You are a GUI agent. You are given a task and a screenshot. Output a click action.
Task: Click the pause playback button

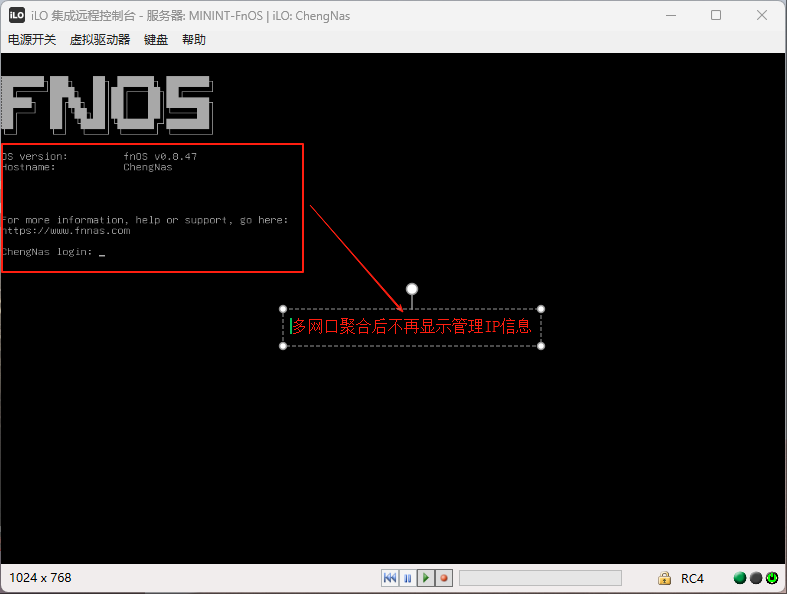tap(408, 578)
